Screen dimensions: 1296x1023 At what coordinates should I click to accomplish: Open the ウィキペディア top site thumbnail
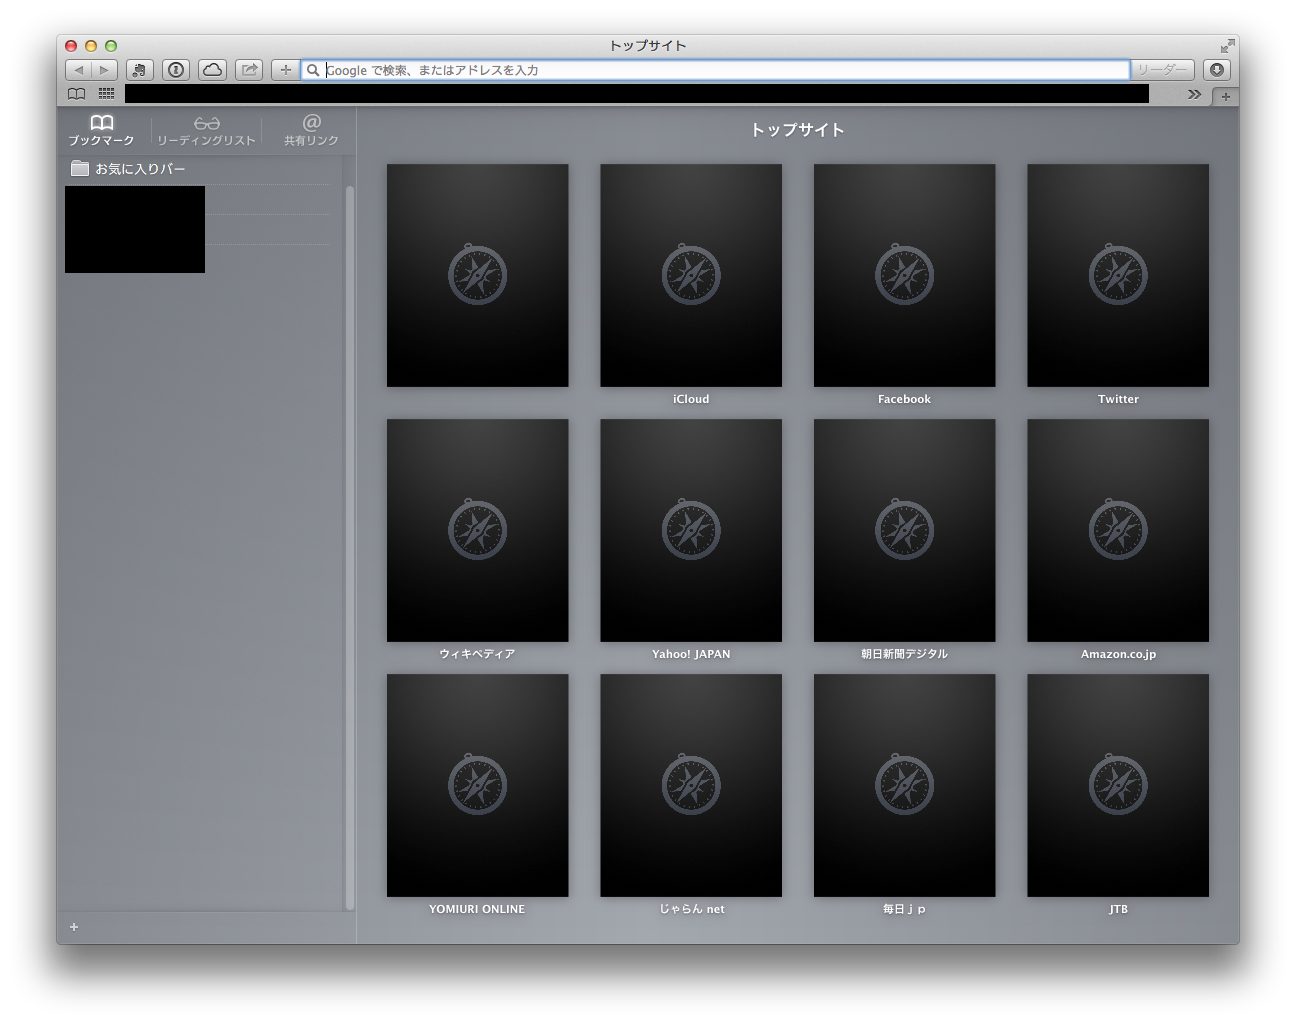[x=477, y=530]
